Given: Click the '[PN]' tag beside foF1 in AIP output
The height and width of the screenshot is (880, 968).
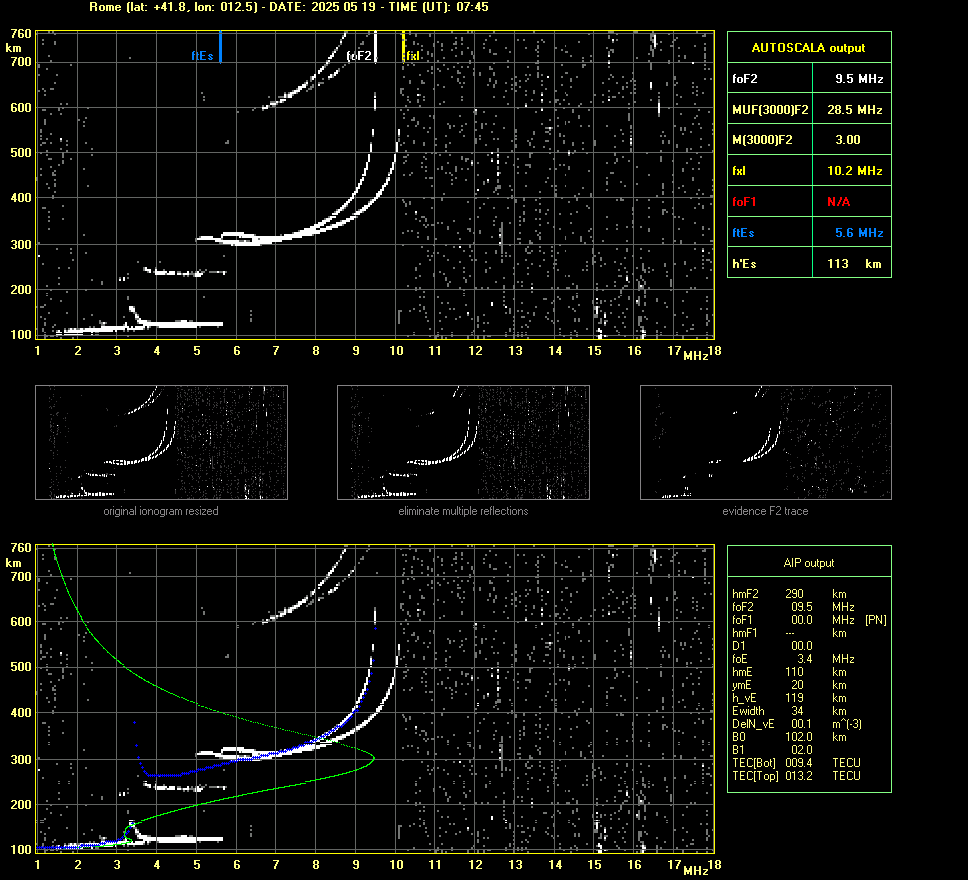Looking at the screenshot, I should point(875,620).
